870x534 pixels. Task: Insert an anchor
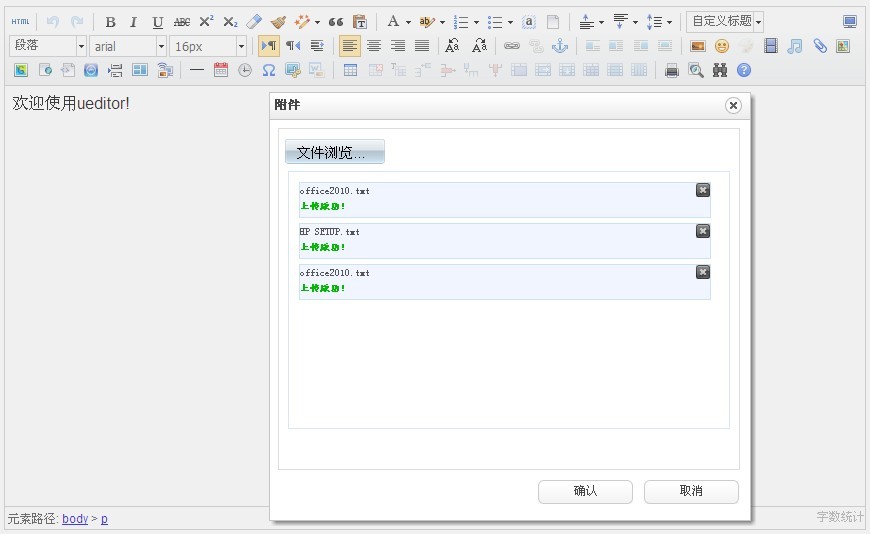click(x=560, y=46)
